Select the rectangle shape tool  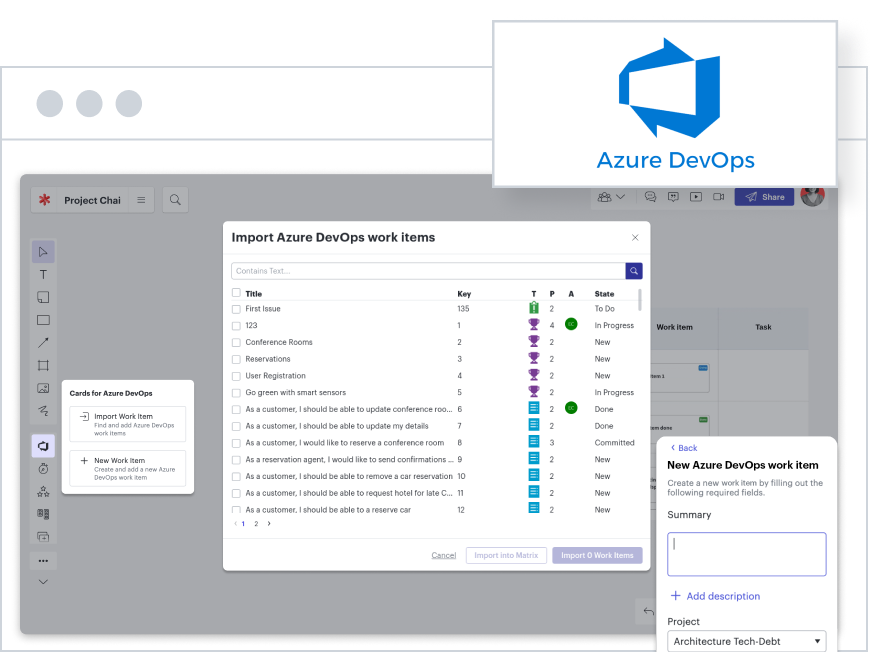[x=43, y=320]
